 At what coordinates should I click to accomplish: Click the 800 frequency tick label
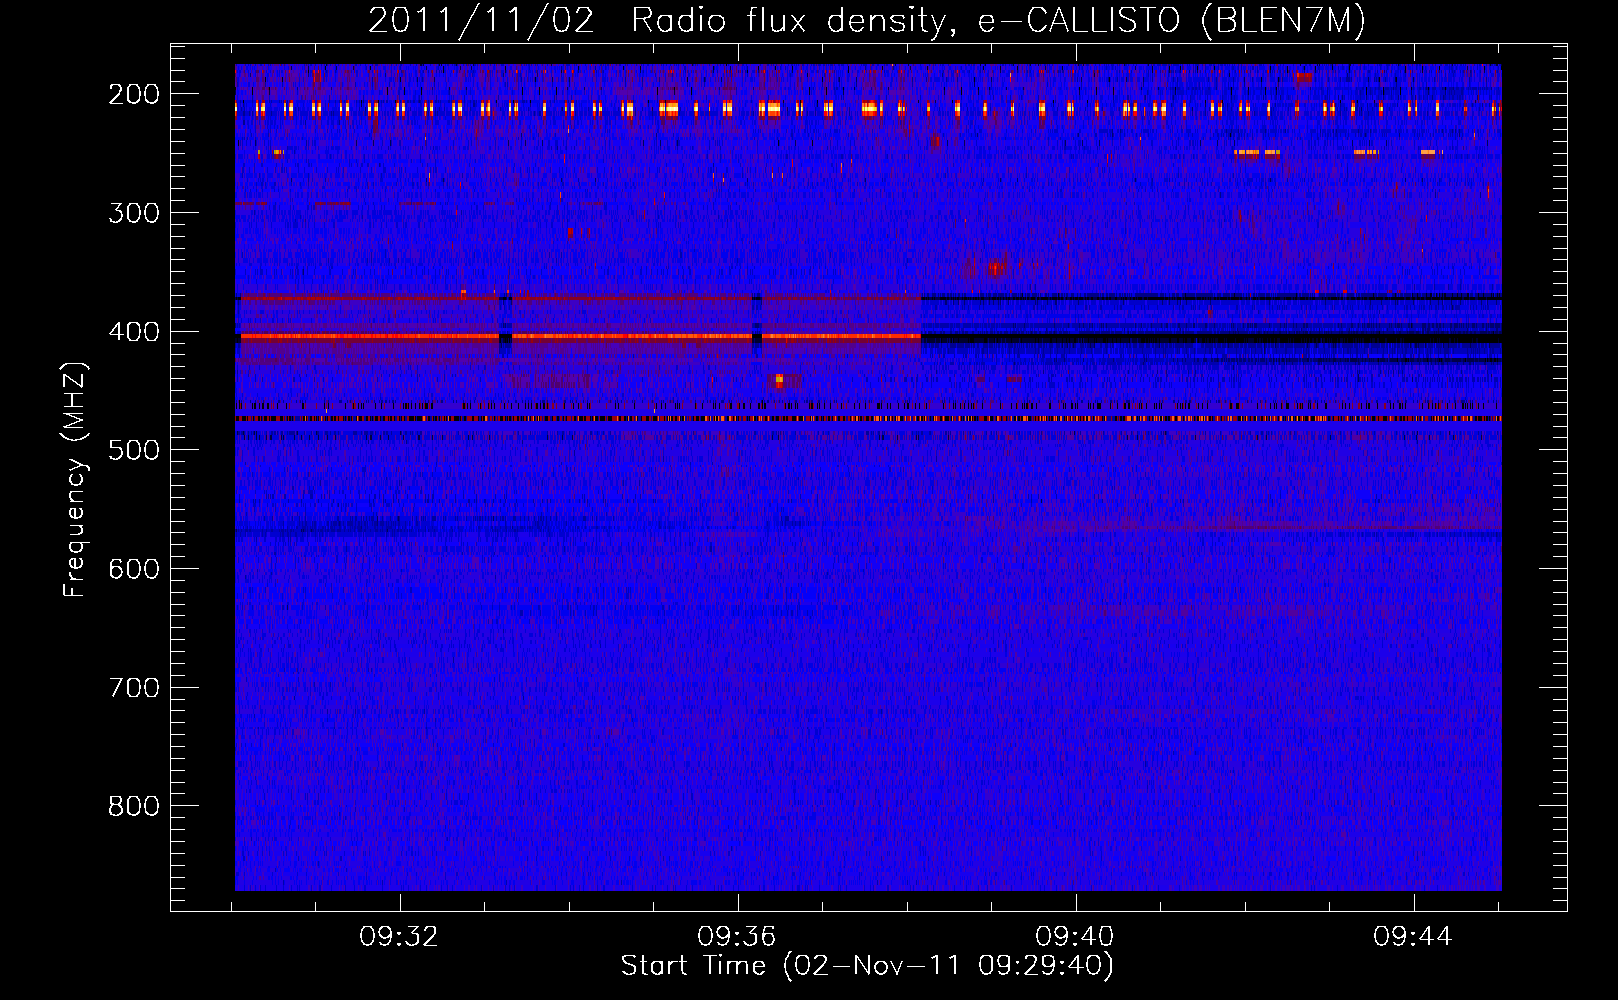134,807
